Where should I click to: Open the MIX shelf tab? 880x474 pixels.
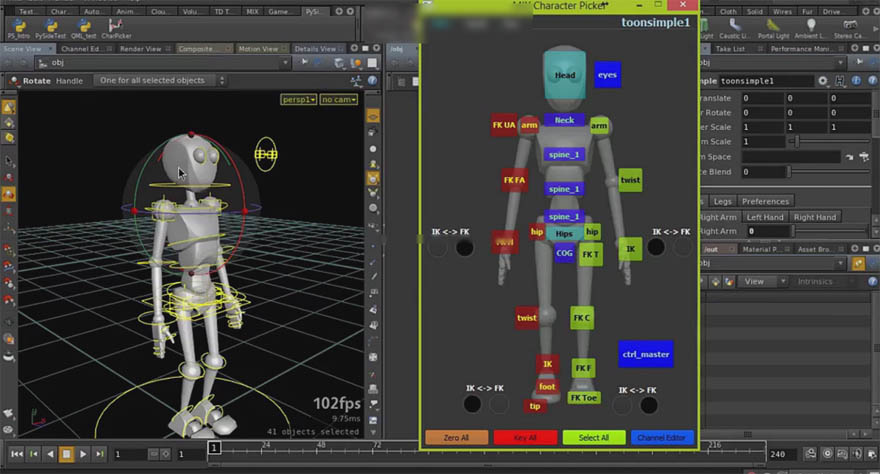coord(252,11)
